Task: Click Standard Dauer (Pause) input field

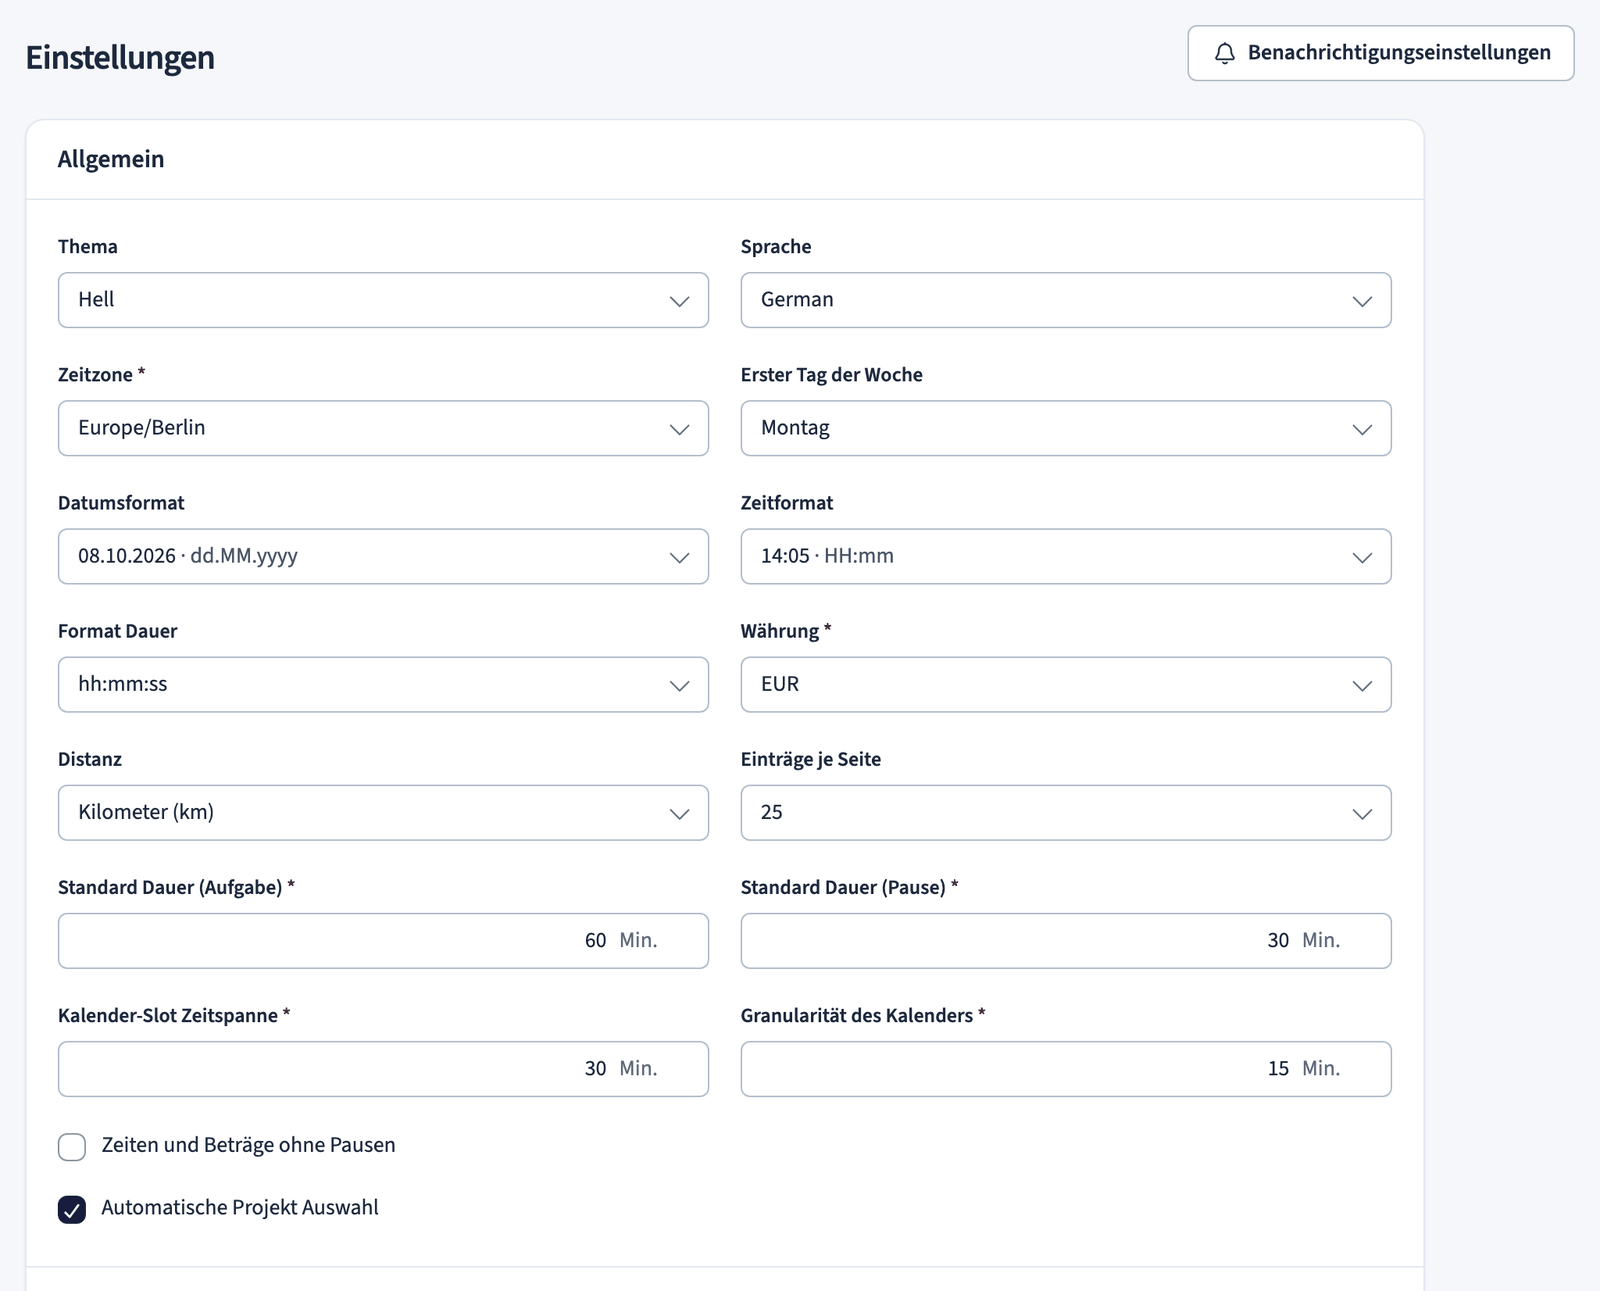Action: [x=1066, y=940]
